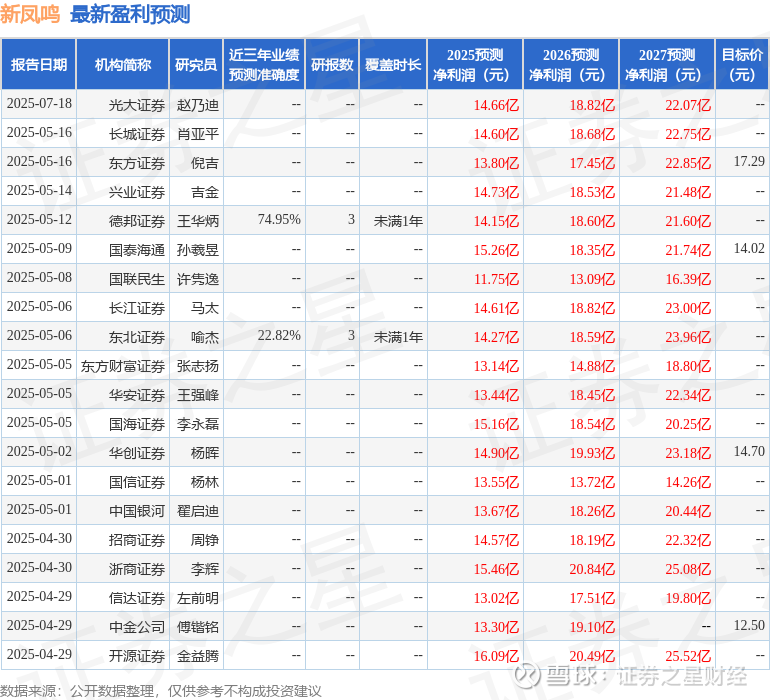
Task: Click 11.75亿 in 国联民生 row
Action: tap(496, 279)
